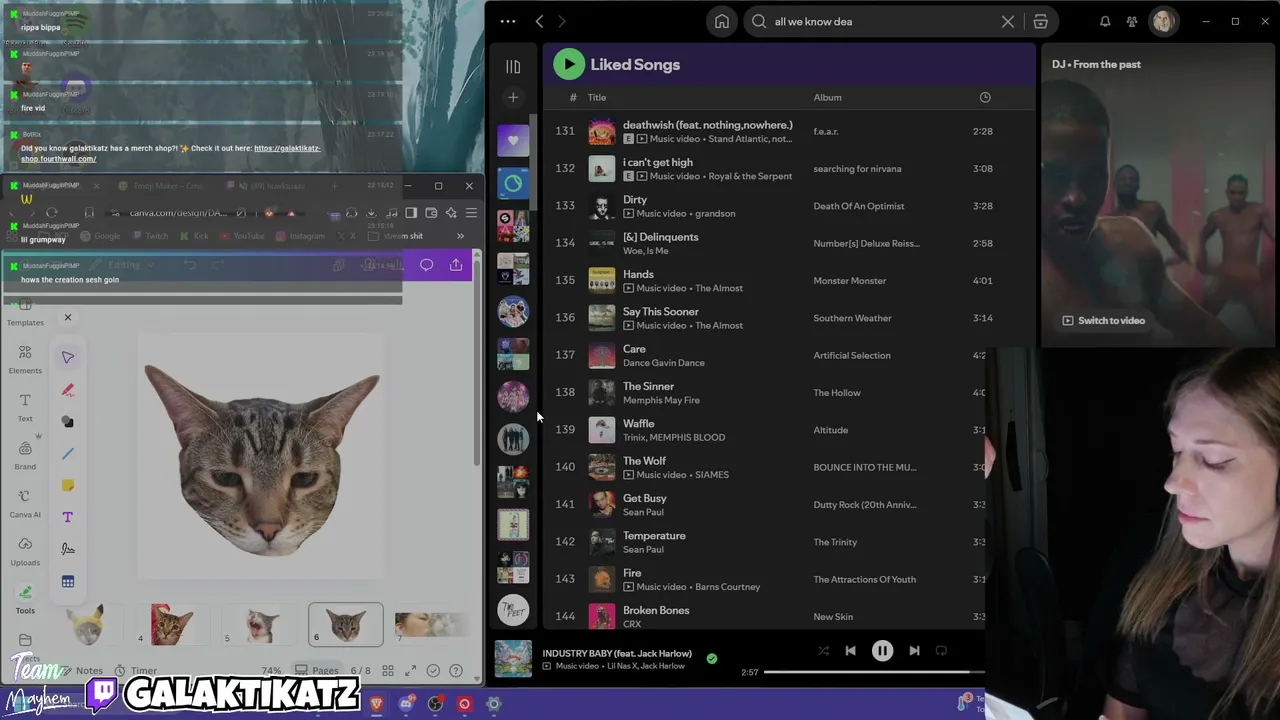Open 'Southern Weather' album link
Viewport: 1280px width, 720px height.
coord(852,318)
